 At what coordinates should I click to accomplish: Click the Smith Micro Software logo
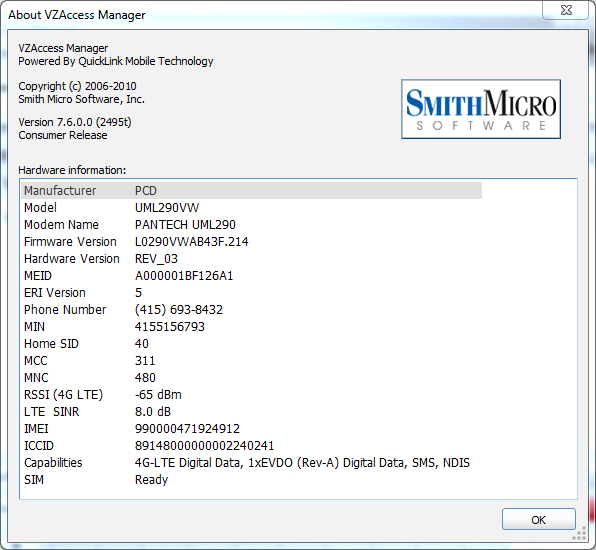pos(481,109)
